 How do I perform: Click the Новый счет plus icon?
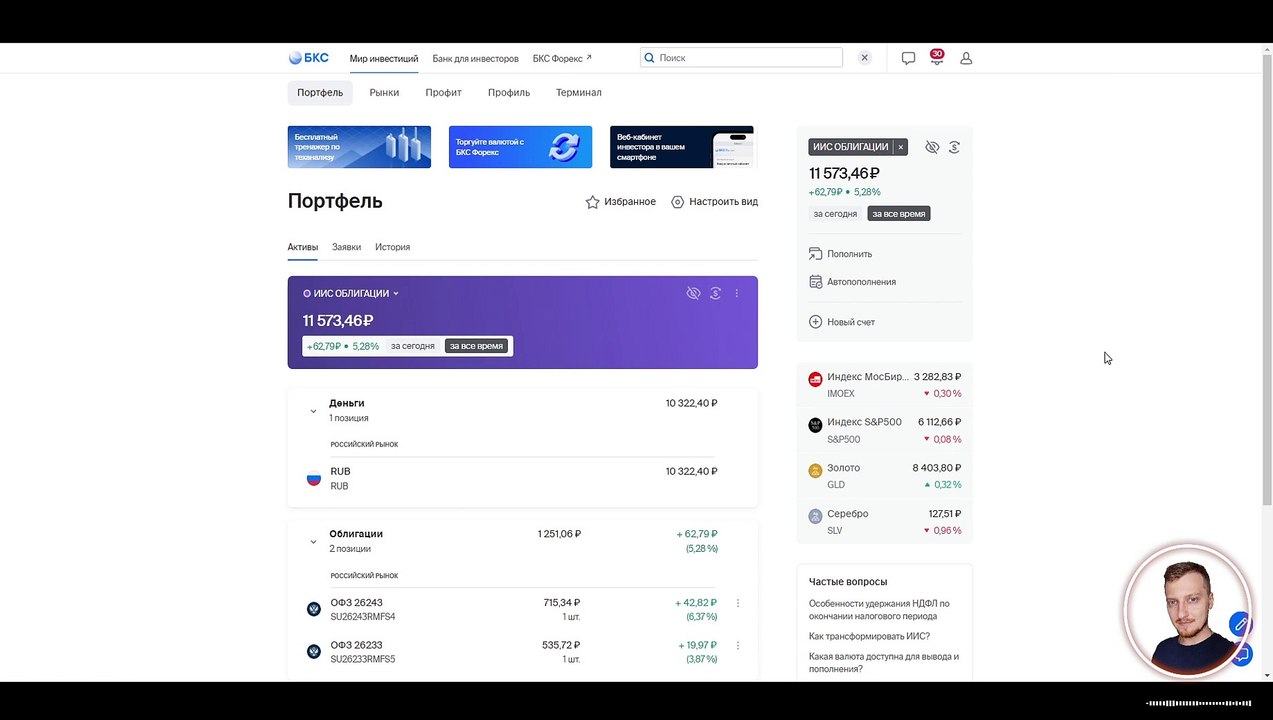coord(815,322)
